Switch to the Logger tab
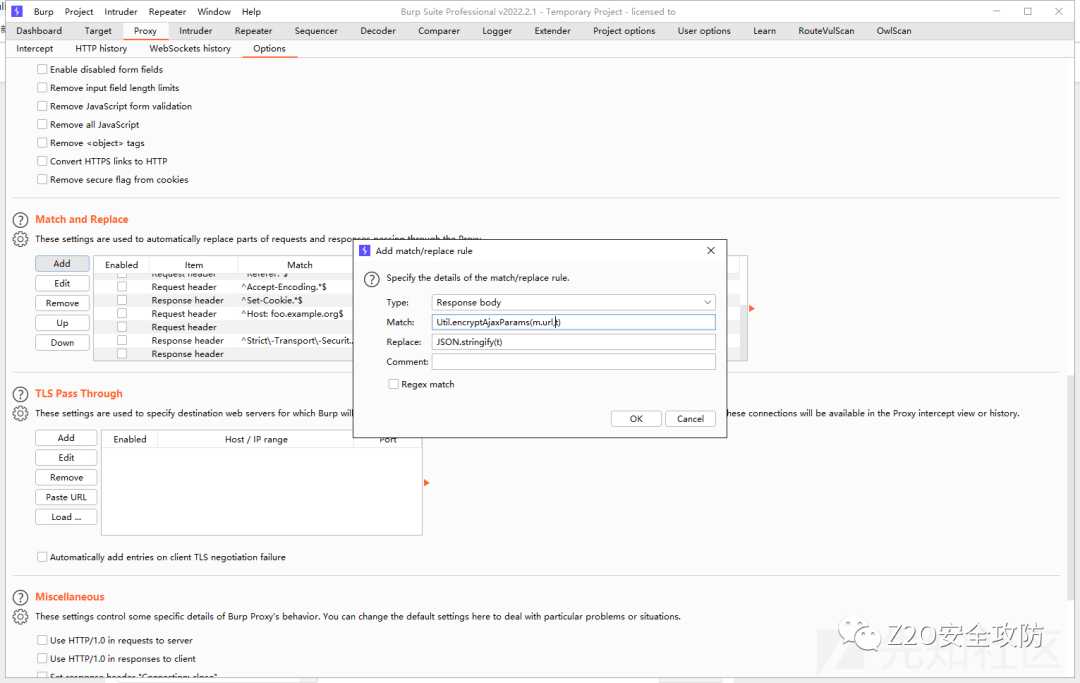The width and height of the screenshot is (1080, 683). (x=497, y=31)
